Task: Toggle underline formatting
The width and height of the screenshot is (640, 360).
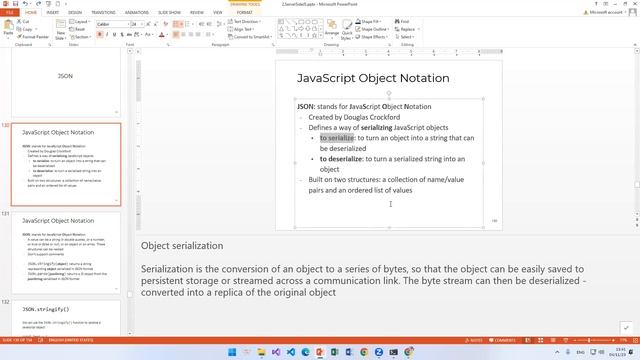Action: tap(115, 35)
